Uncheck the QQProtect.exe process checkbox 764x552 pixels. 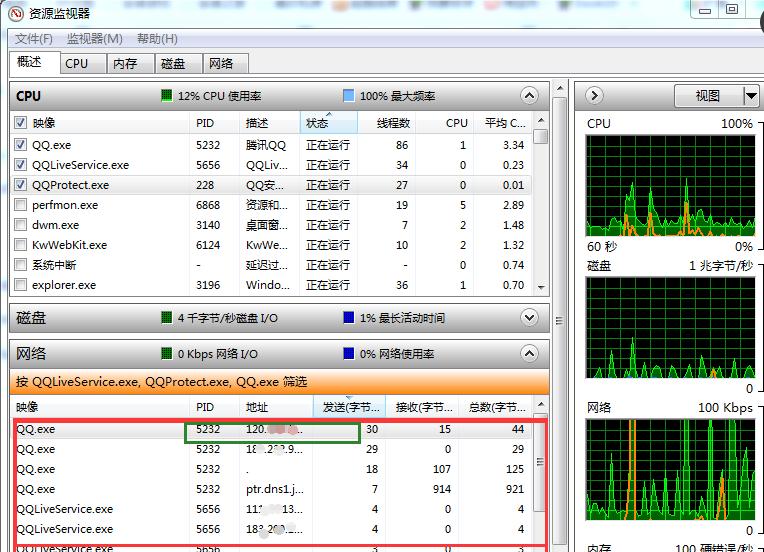pyautogui.click(x=21, y=185)
